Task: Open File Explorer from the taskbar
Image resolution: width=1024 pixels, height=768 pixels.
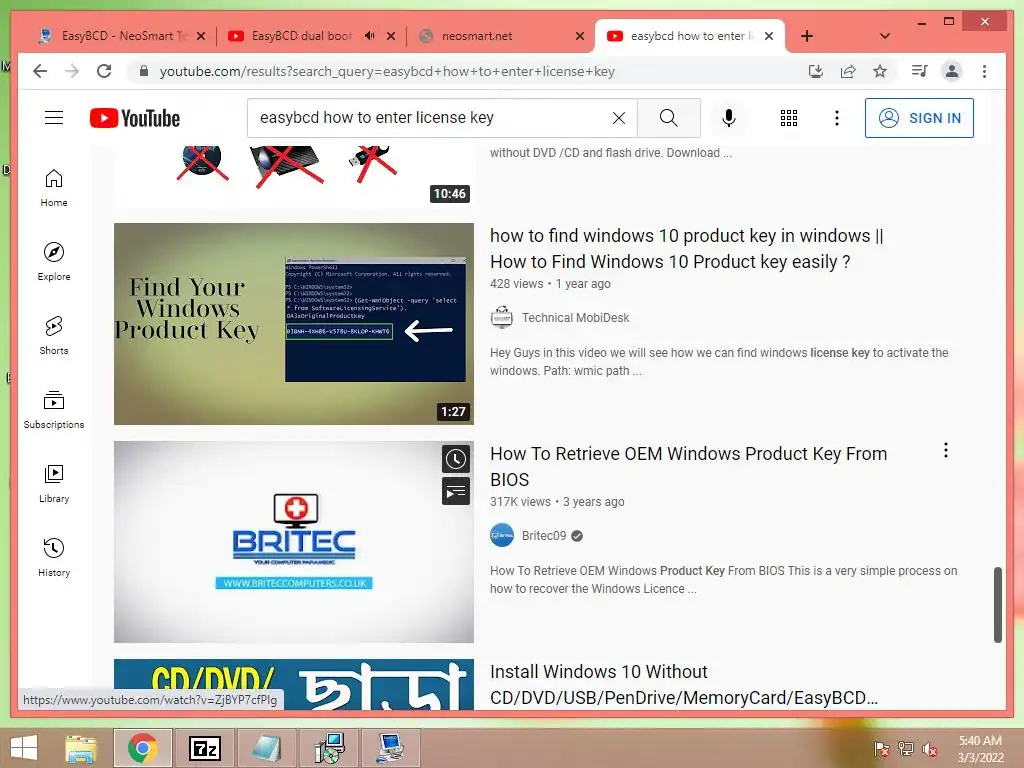Action: pos(80,748)
